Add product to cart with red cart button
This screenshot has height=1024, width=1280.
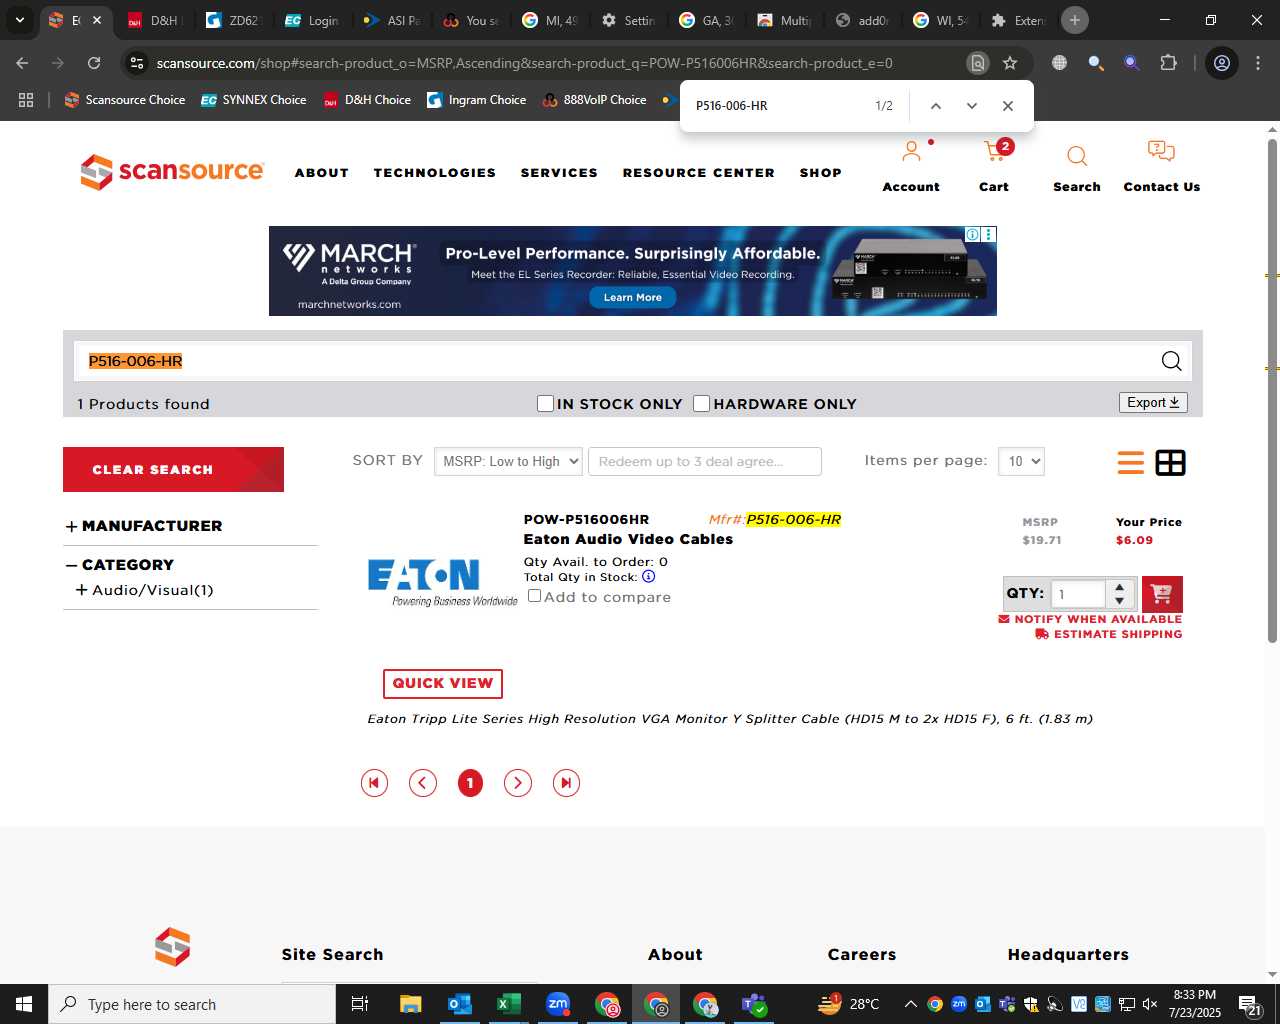(1161, 594)
